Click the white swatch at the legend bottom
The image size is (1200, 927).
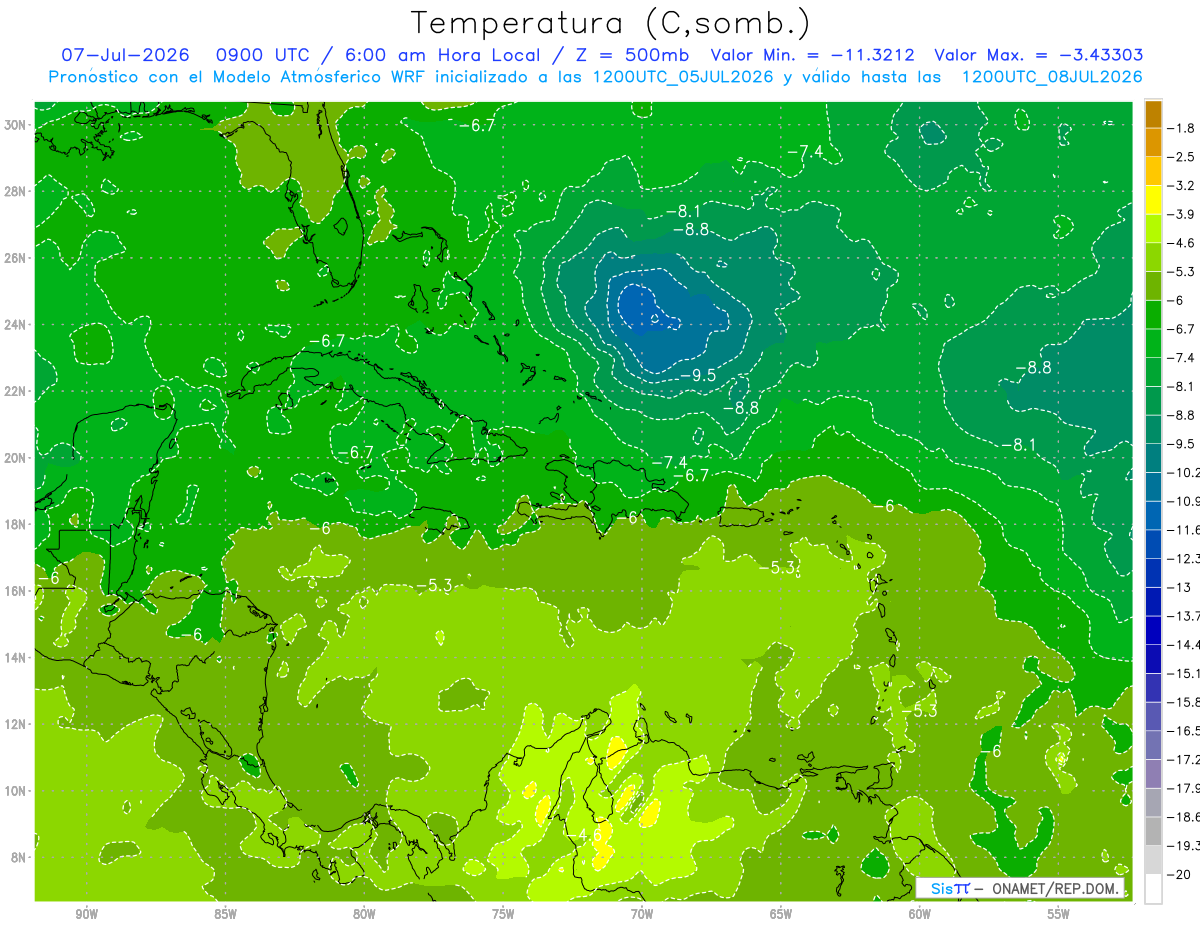click(1153, 888)
